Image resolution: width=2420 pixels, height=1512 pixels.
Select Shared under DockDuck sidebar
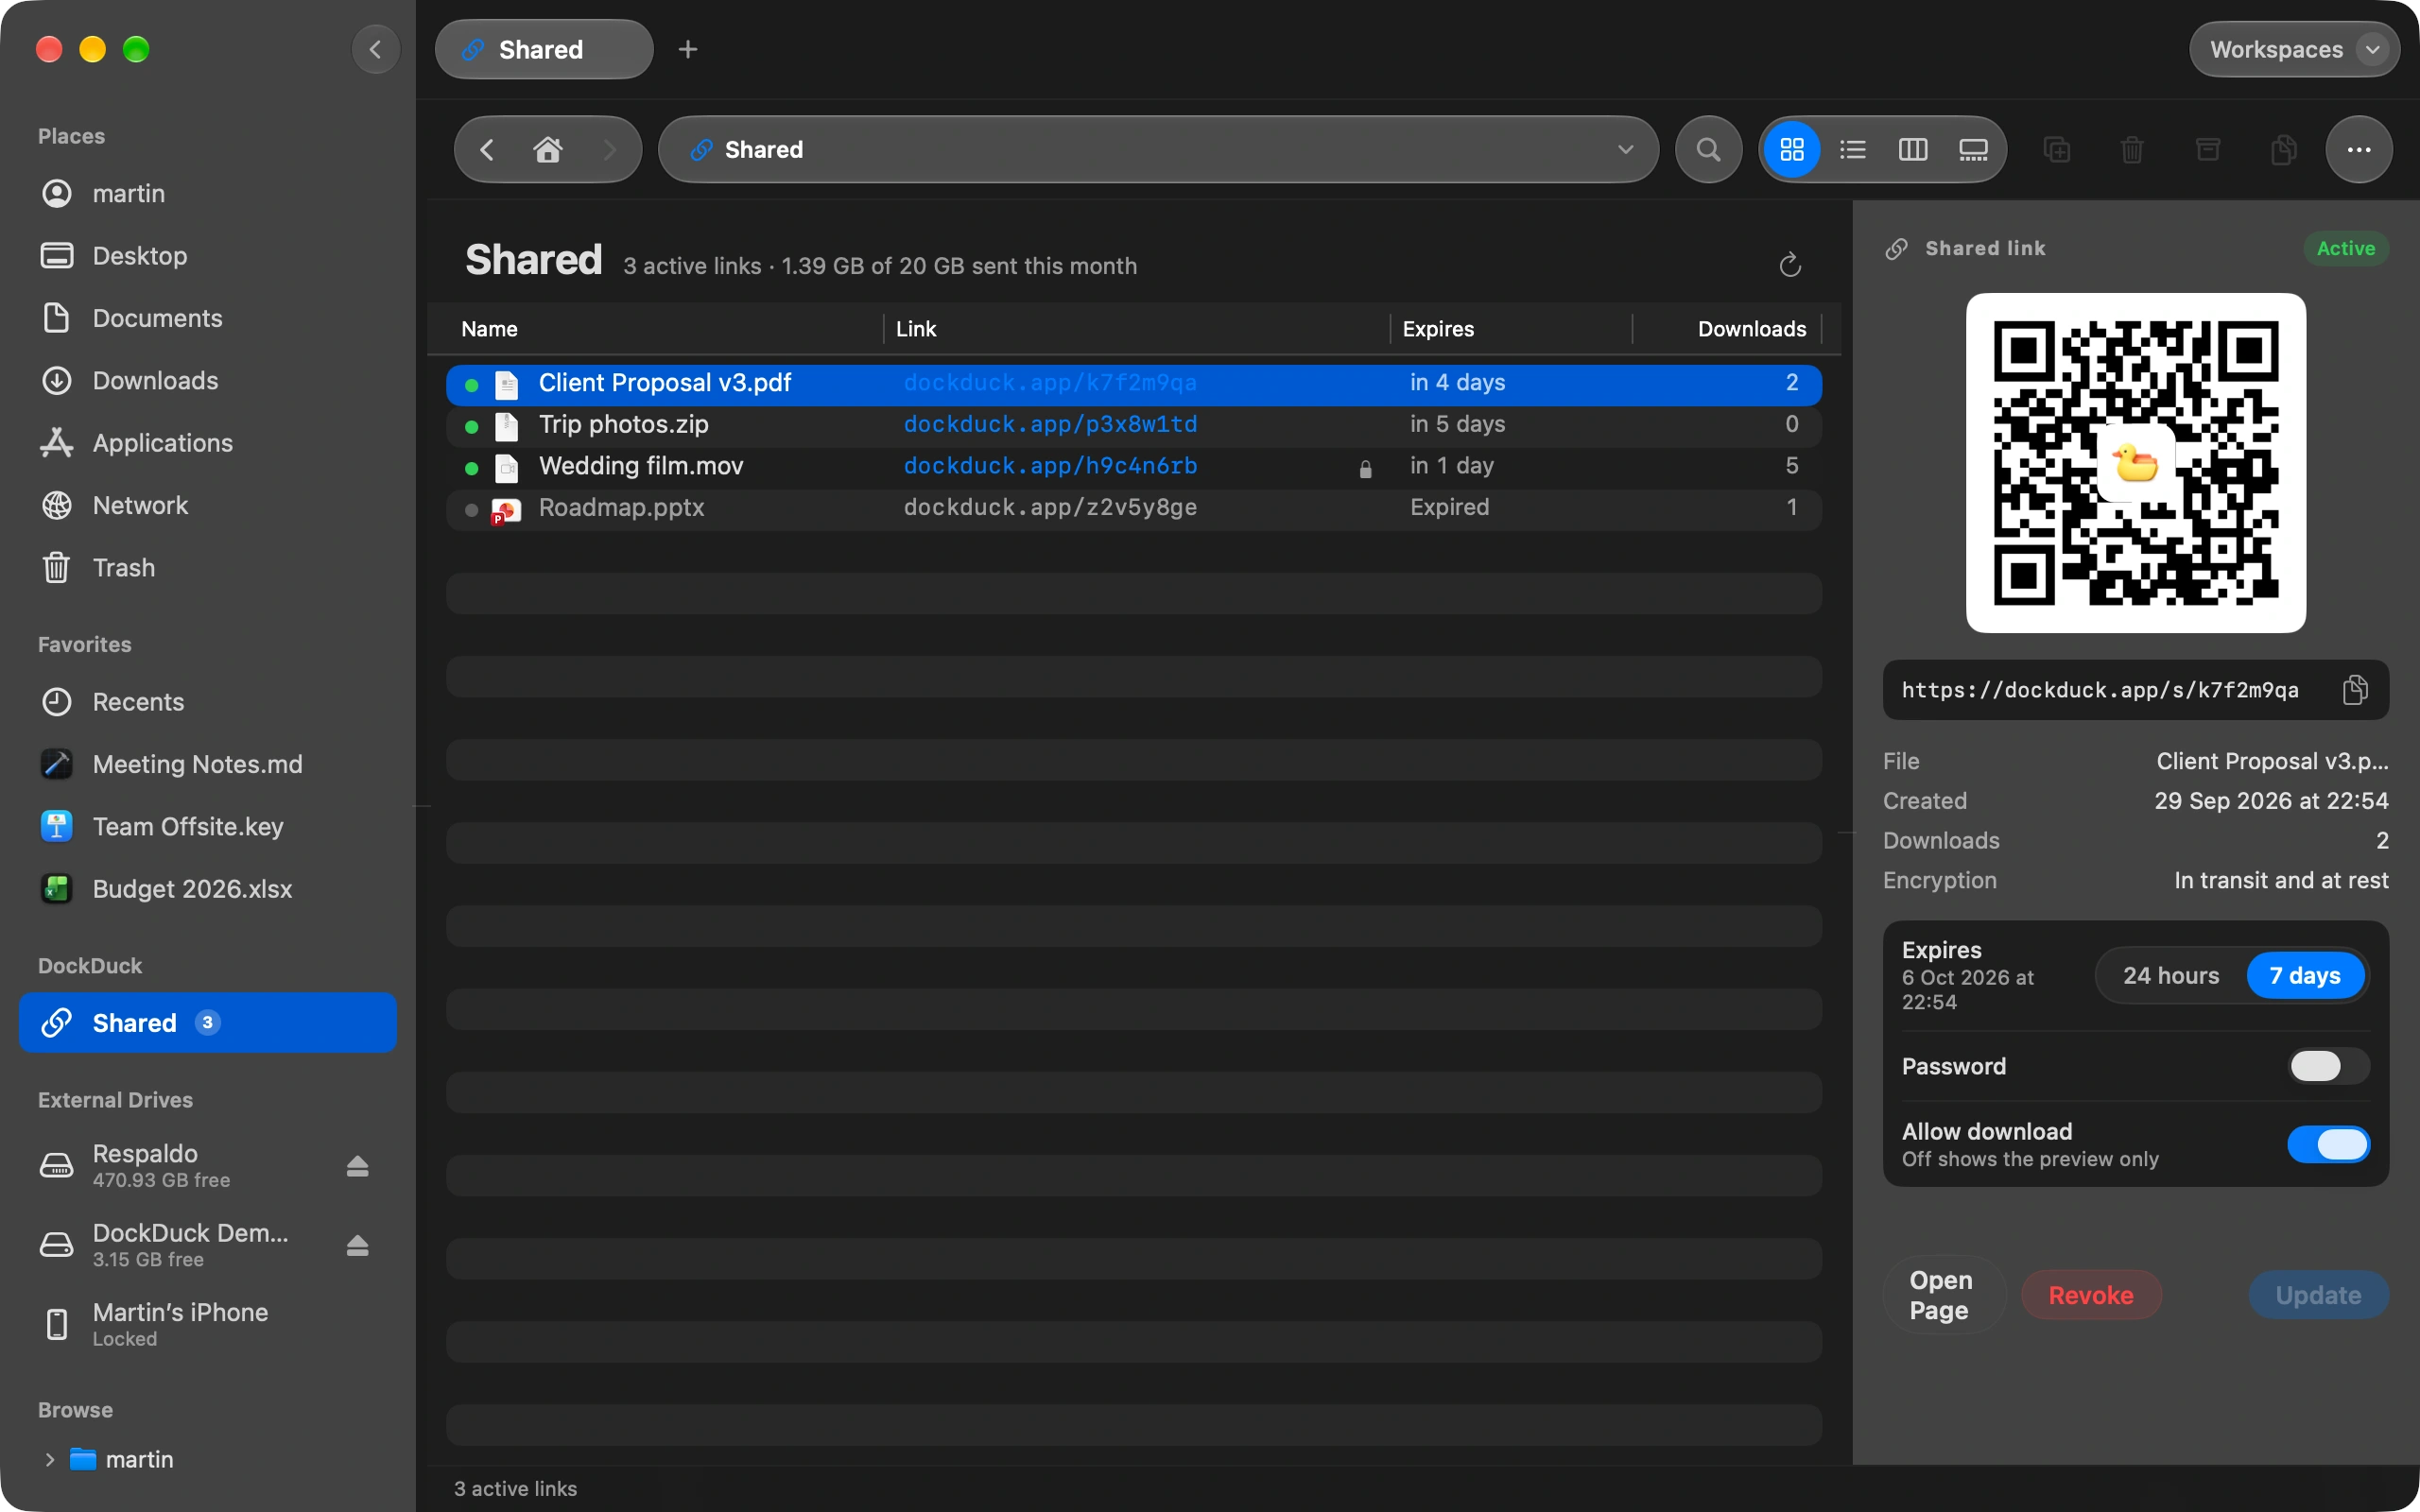pyautogui.click(x=208, y=1022)
